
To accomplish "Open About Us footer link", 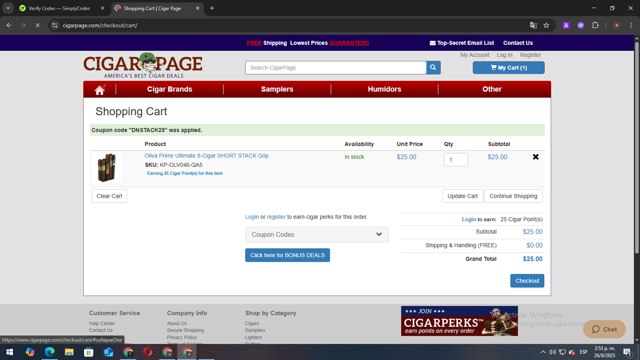I will [177, 323].
